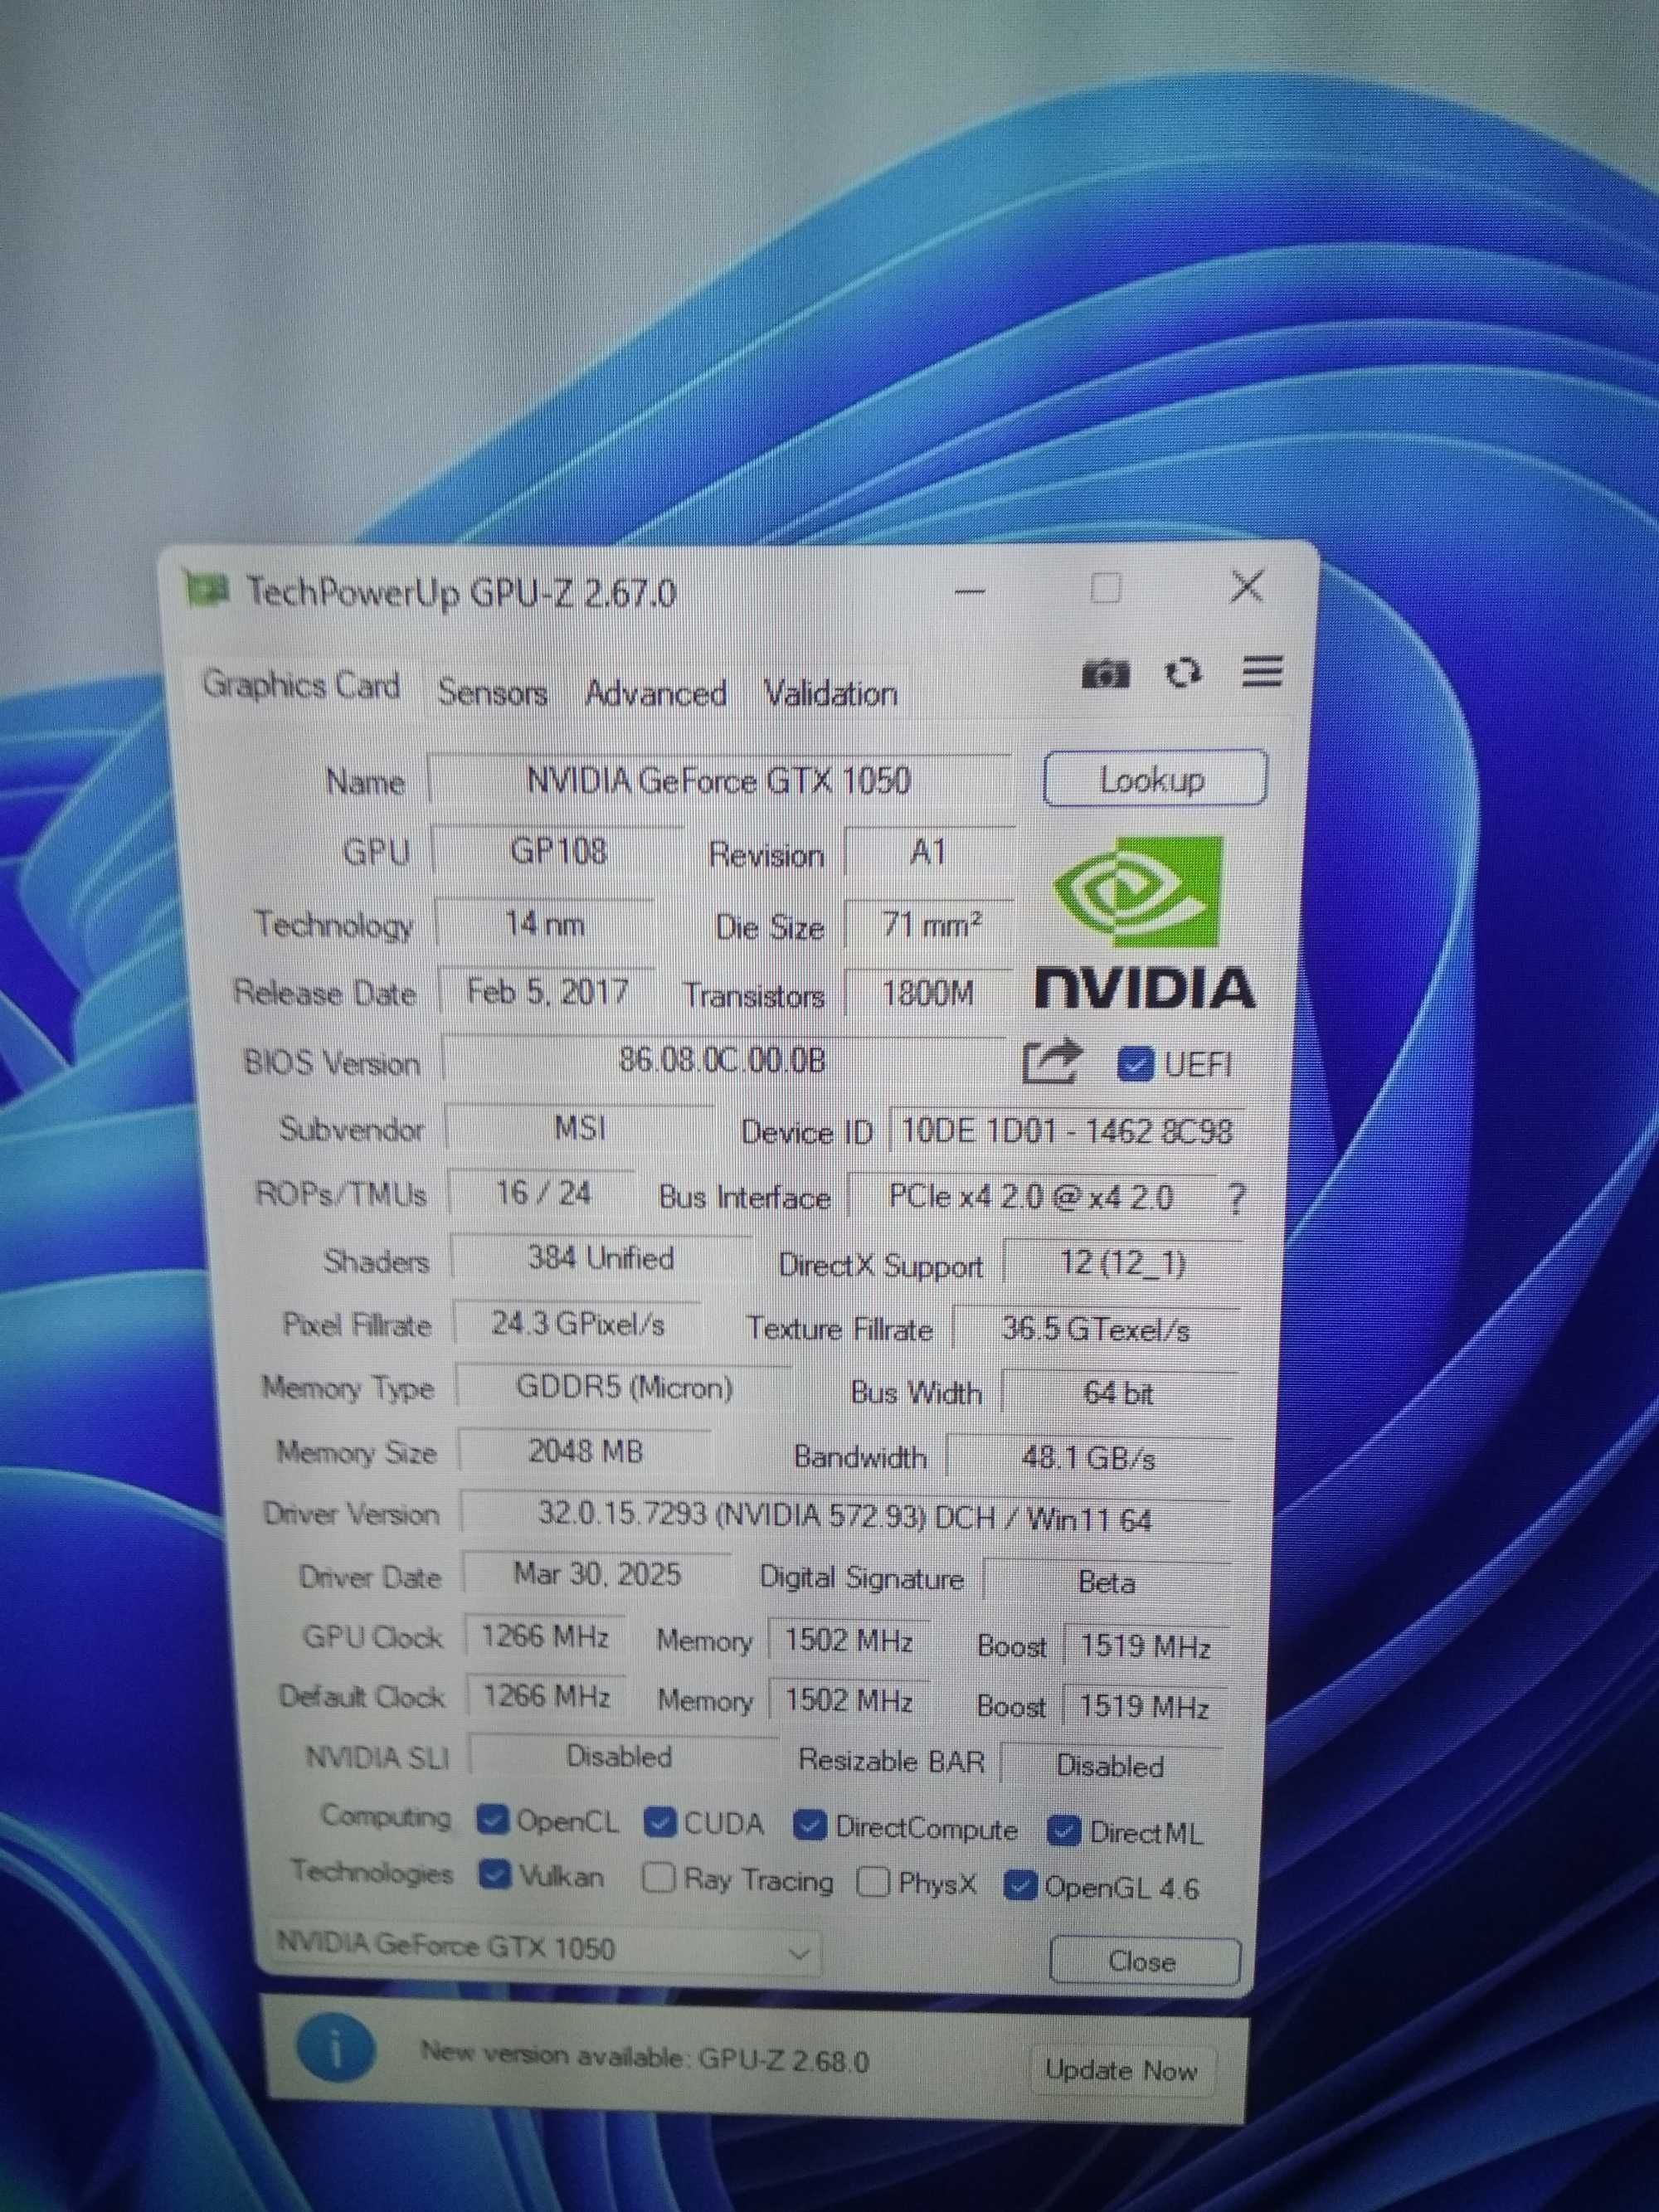Toggle the DirectCompute checkbox
This screenshot has width=1659, height=2212.
point(809,1826)
